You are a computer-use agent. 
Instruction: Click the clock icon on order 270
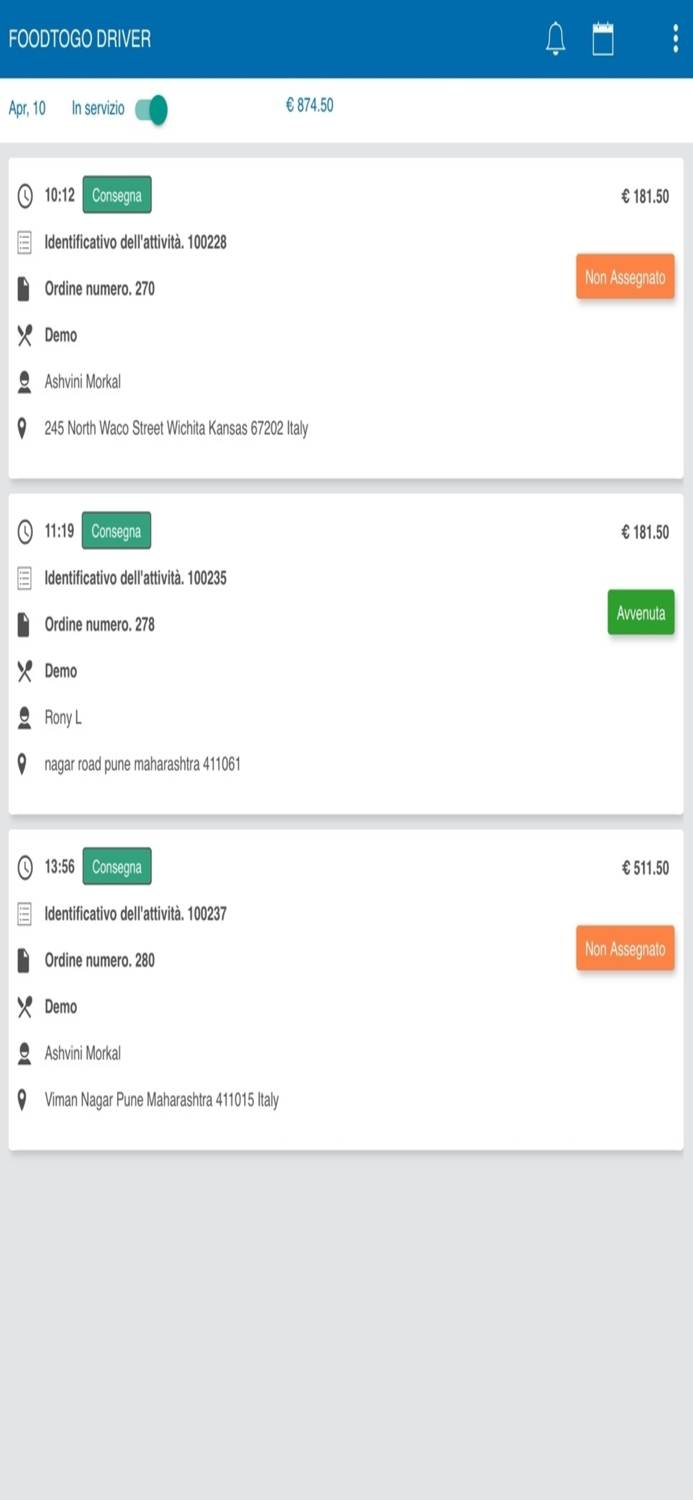point(26,196)
